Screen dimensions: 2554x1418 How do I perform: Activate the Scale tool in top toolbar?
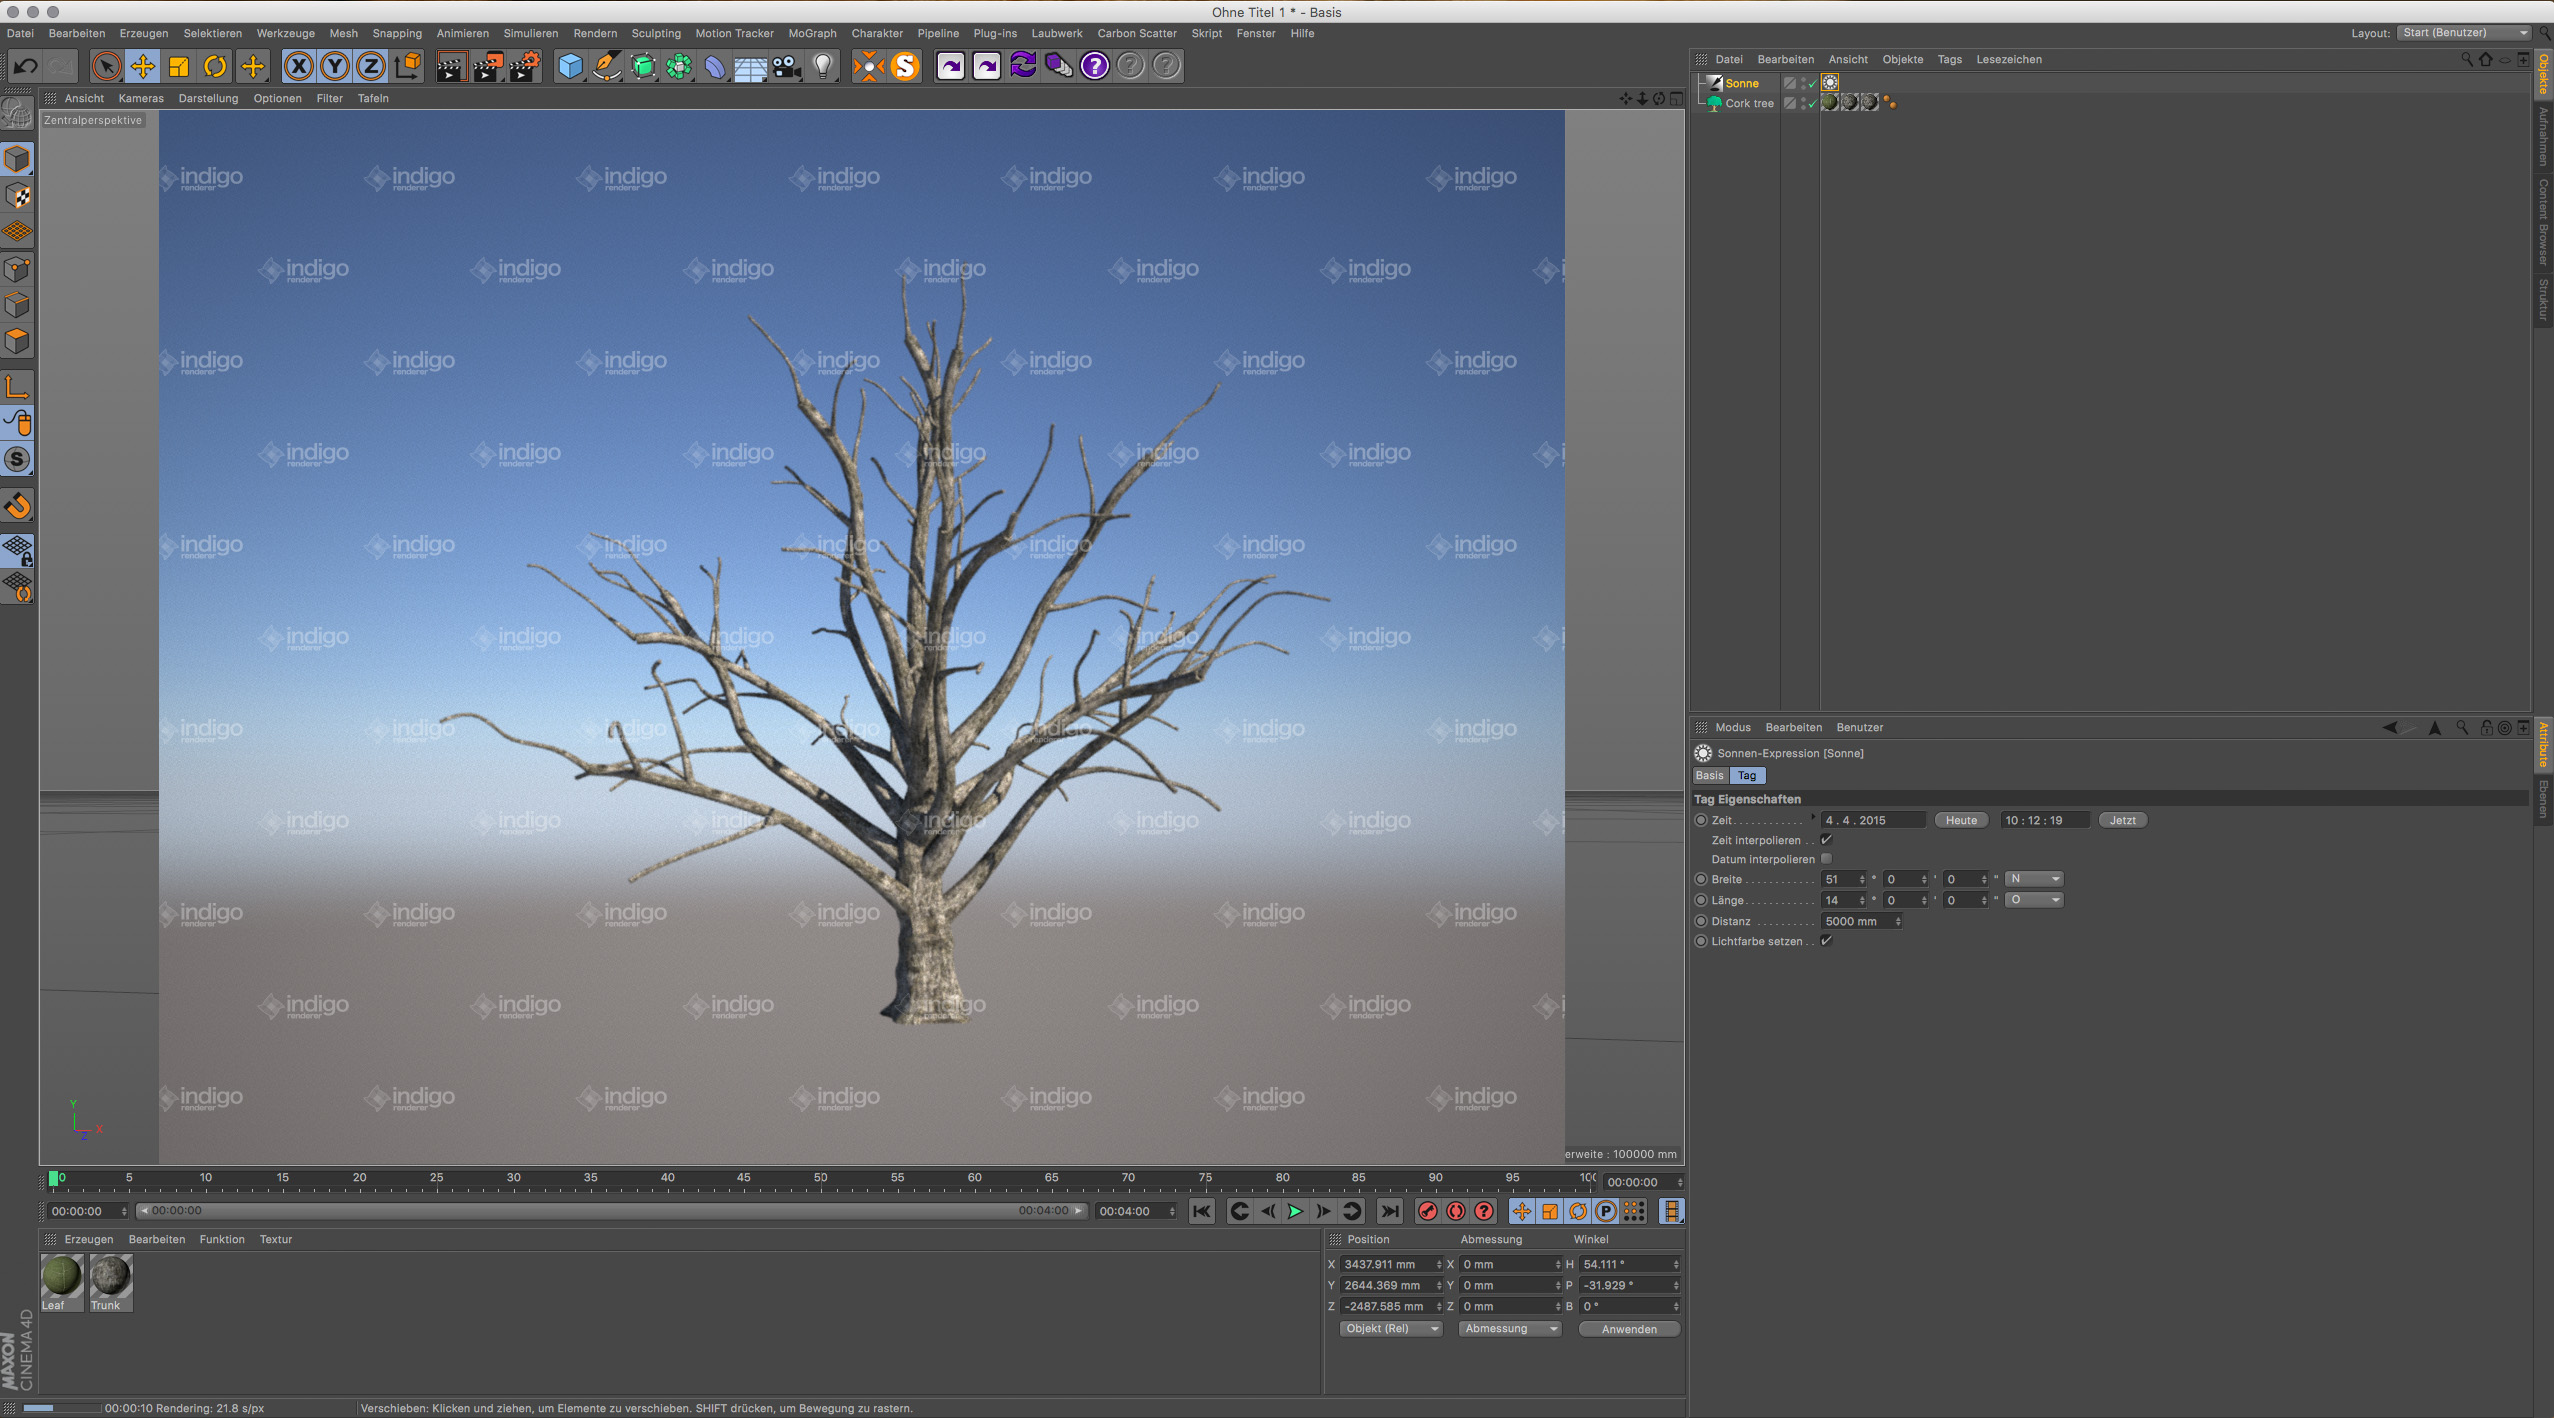coord(179,66)
